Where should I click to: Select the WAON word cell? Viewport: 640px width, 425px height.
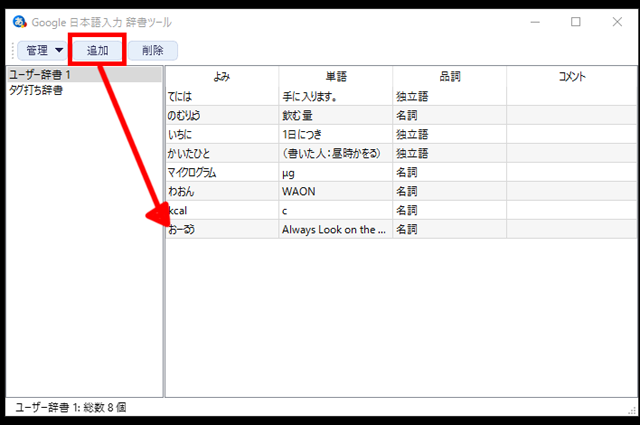(x=336, y=191)
